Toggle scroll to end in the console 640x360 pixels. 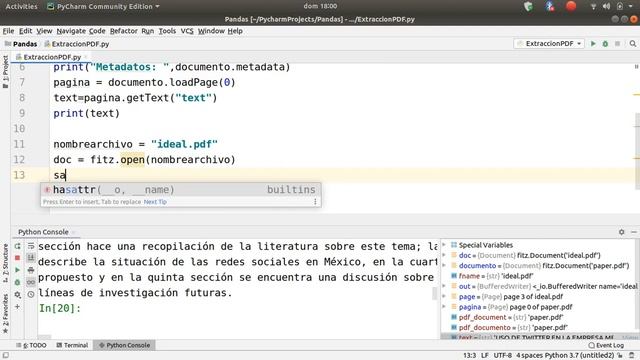click(x=31, y=258)
